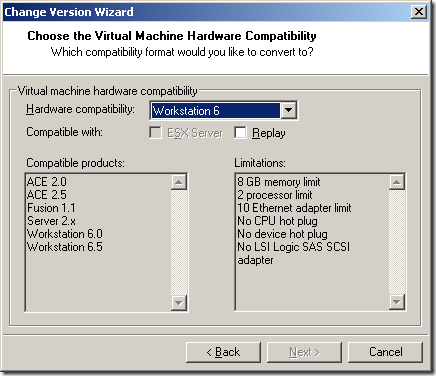Select Workstation 6.0 in Compatible products

pyautogui.click(x=65, y=234)
